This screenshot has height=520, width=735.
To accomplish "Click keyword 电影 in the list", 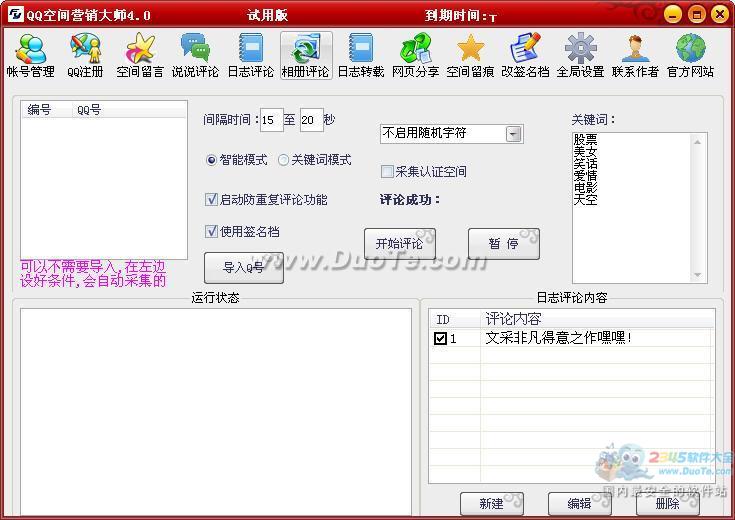I will coord(585,188).
